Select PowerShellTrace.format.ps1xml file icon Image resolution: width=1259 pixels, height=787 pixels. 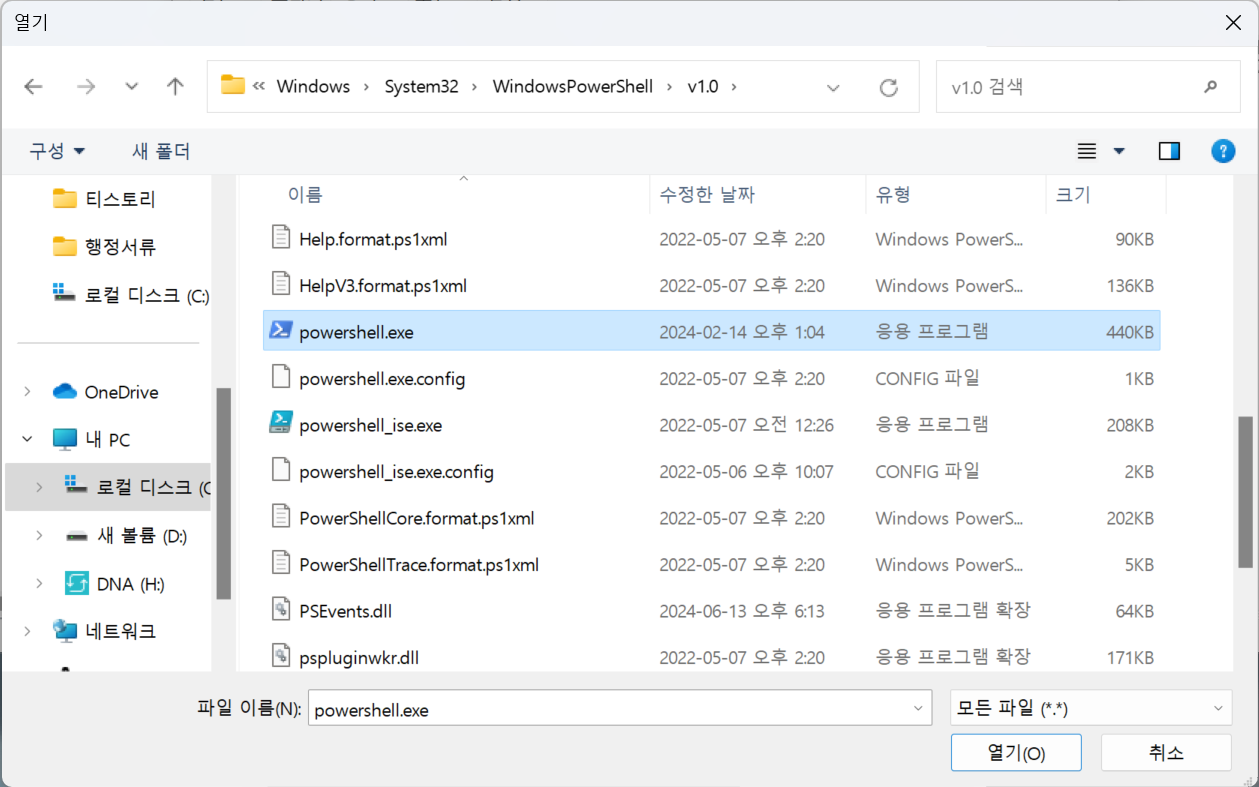(x=280, y=563)
